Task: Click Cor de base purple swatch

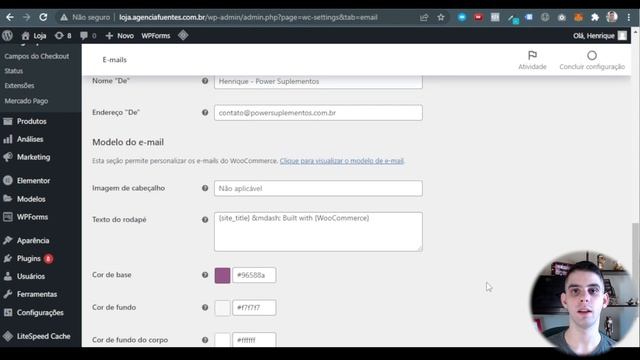Action: 222,275
